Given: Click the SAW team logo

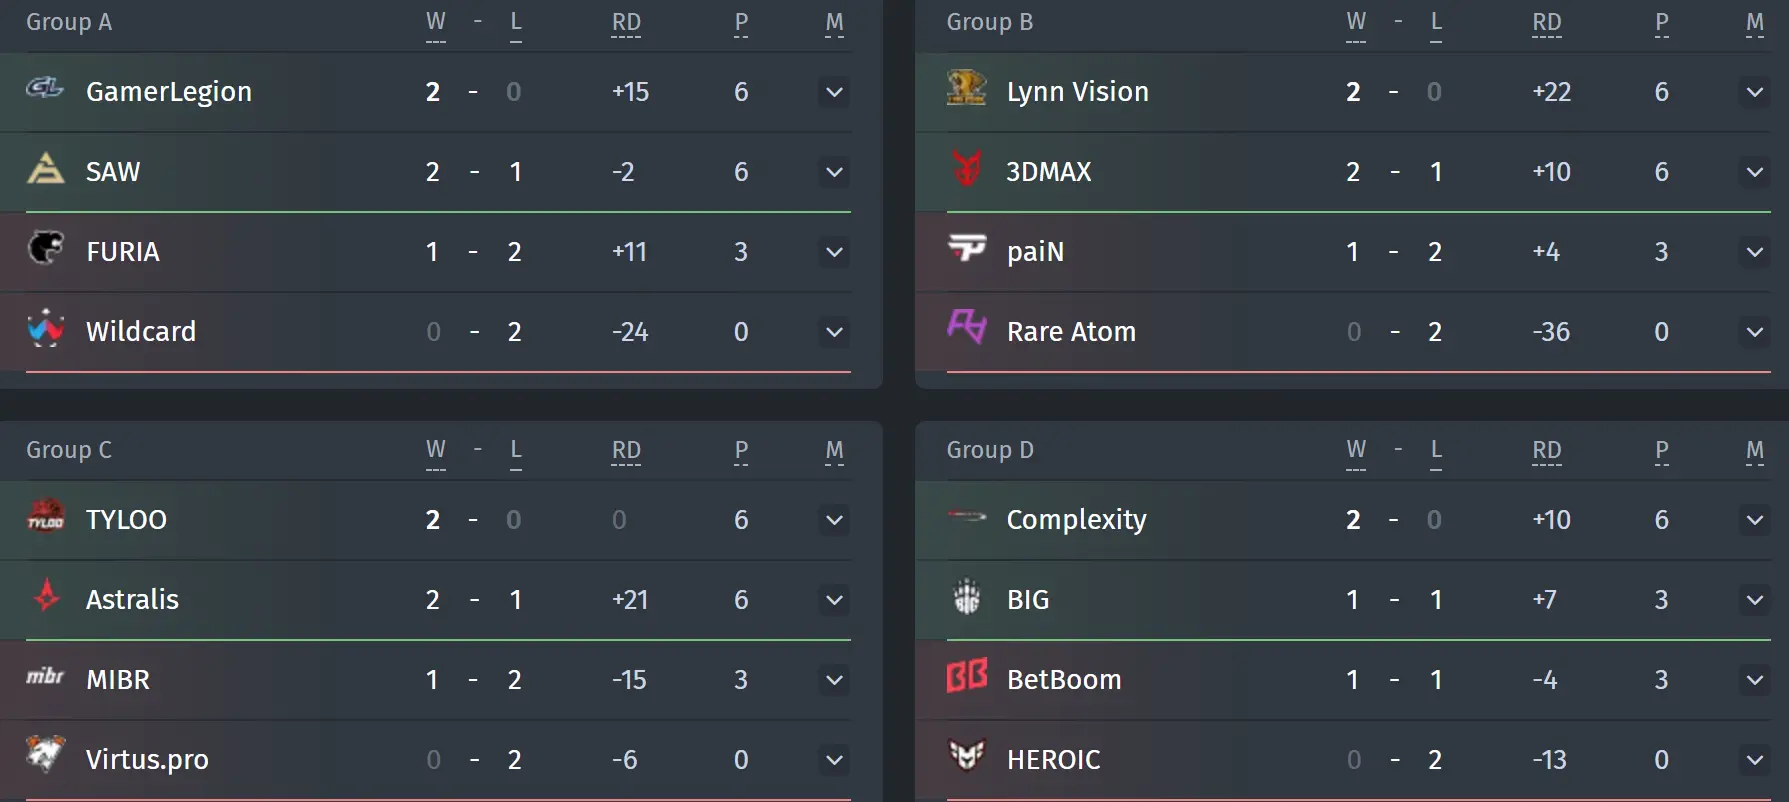Looking at the screenshot, I should (x=45, y=168).
